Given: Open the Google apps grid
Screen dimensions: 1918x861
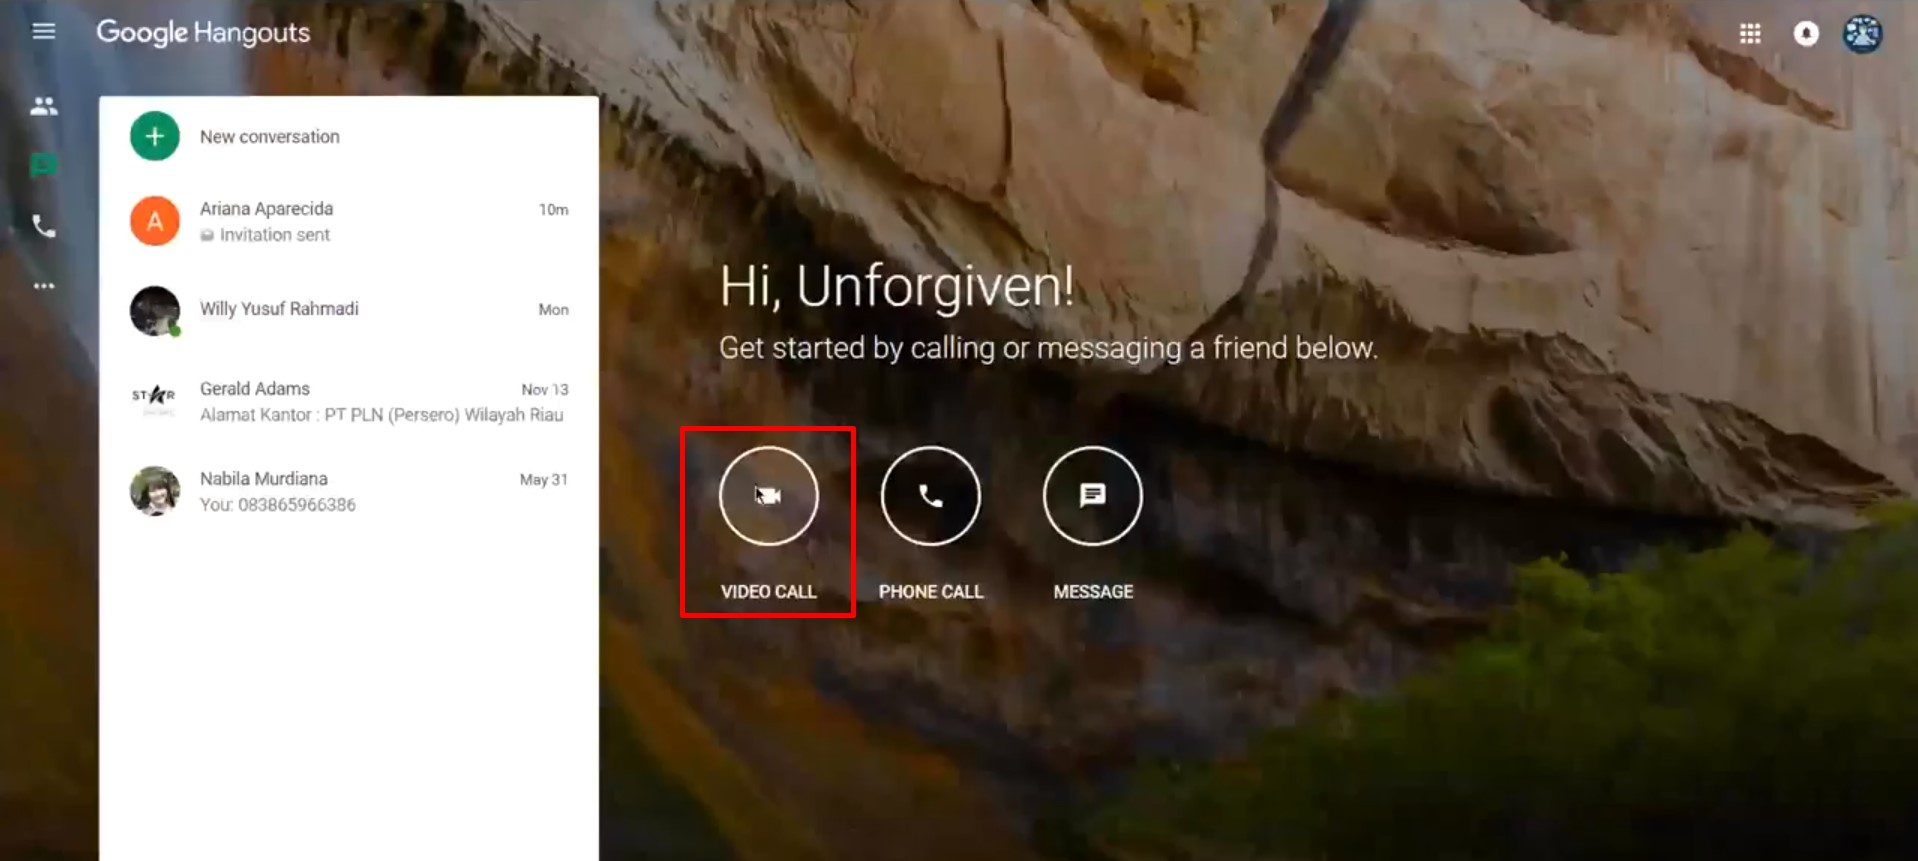Looking at the screenshot, I should click(x=1750, y=34).
